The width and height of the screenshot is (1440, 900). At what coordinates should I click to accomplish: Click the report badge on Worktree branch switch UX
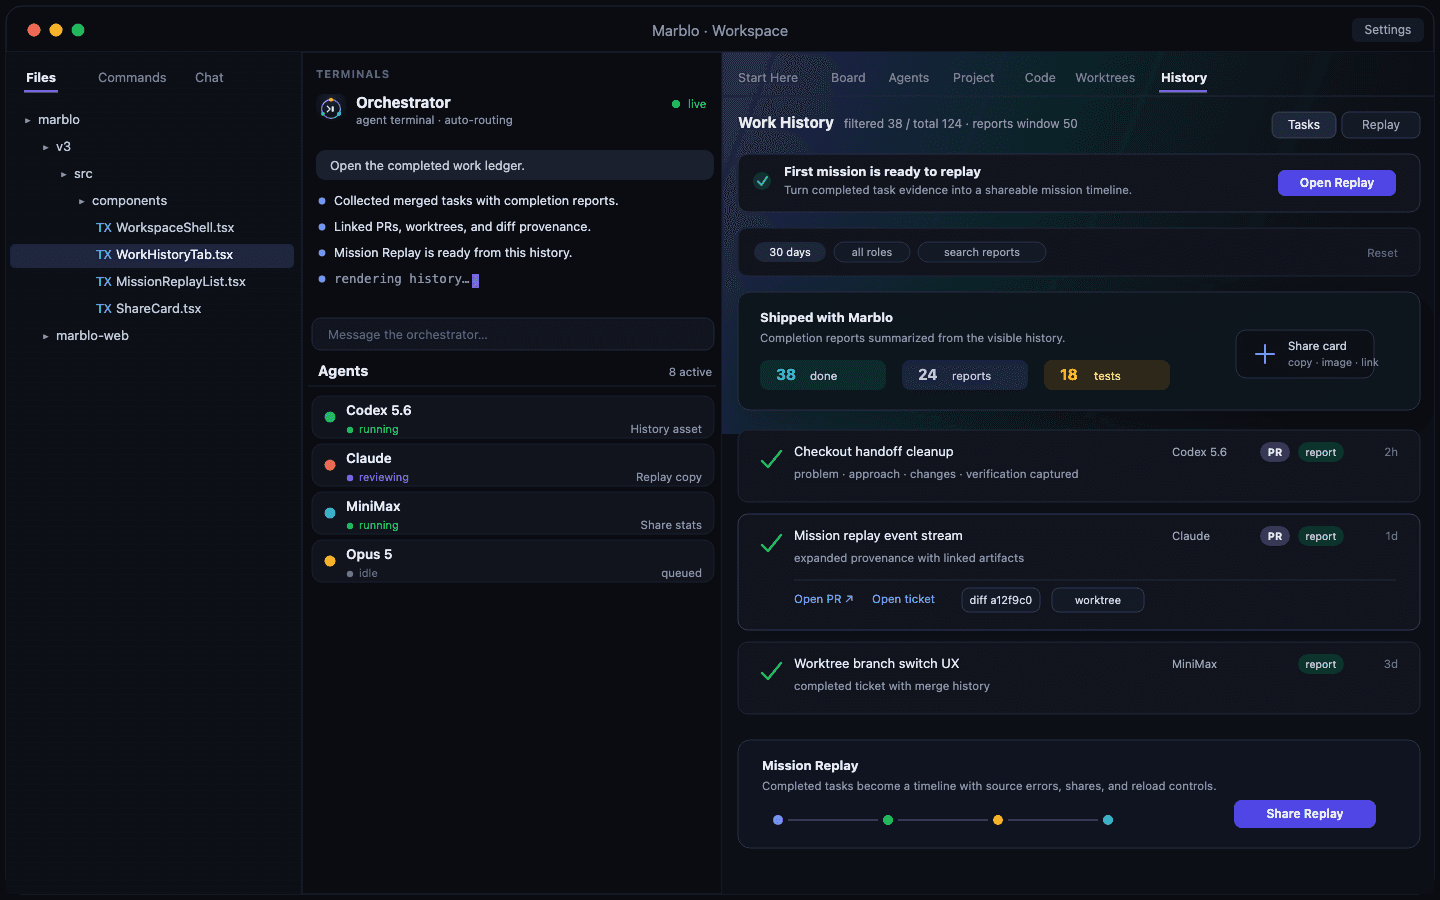pos(1321,664)
